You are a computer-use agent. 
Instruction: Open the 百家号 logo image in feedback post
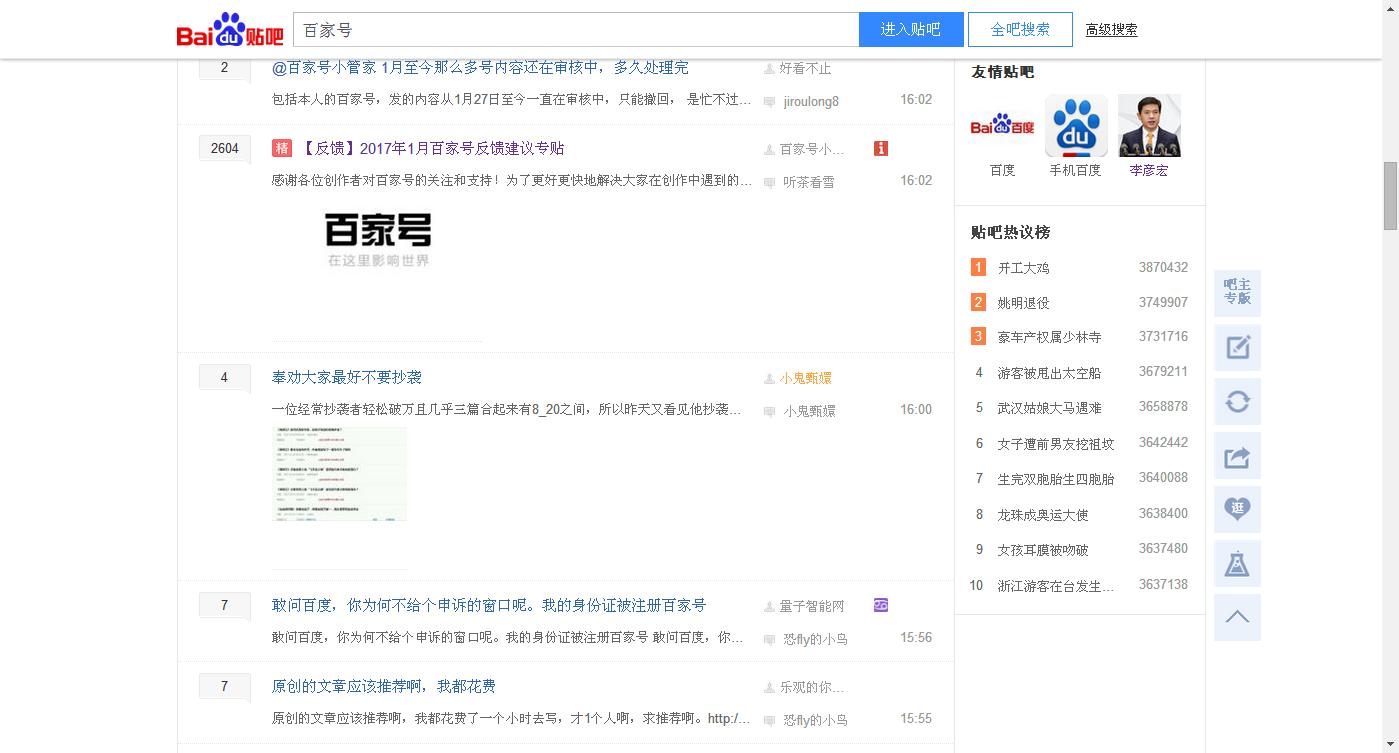click(x=378, y=241)
